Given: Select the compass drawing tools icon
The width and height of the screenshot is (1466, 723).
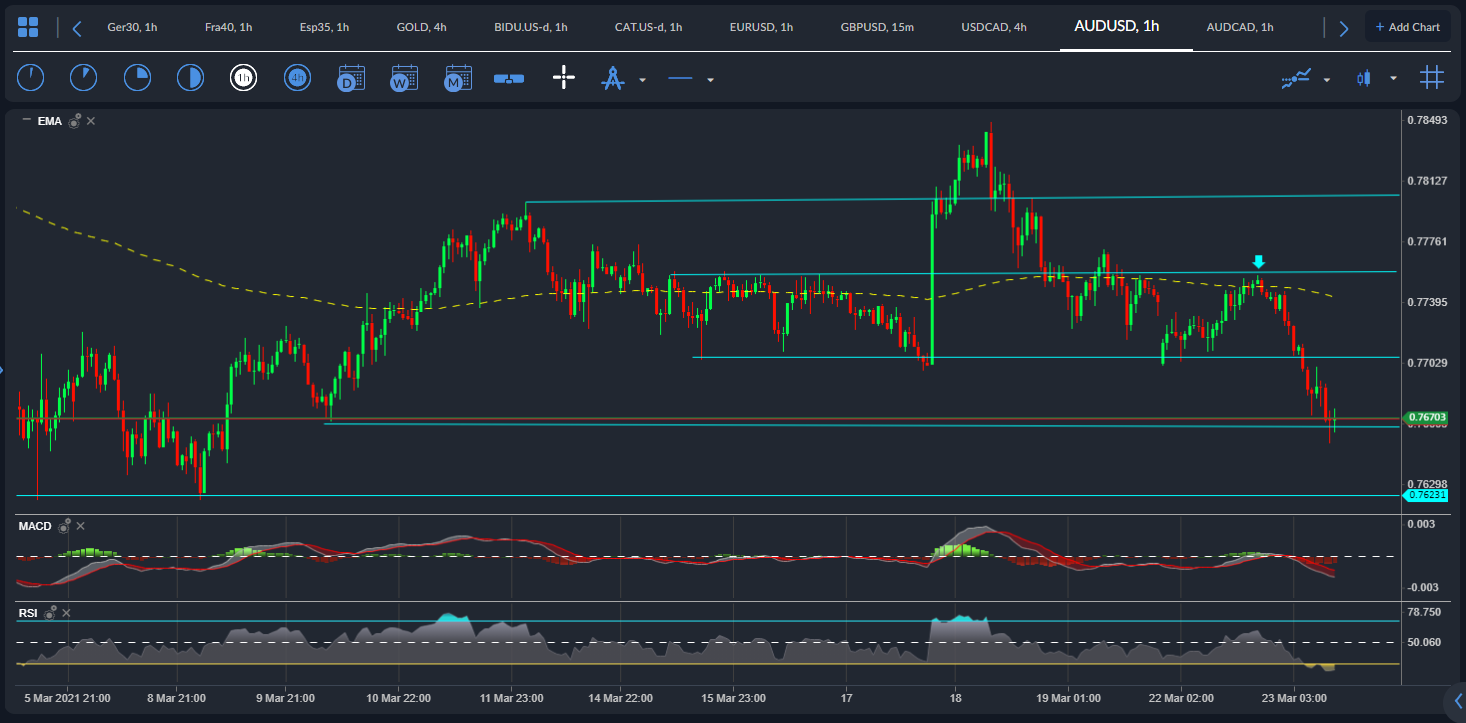Looking at the screenshot, I should pyautogui.click(x=612, y=78).
